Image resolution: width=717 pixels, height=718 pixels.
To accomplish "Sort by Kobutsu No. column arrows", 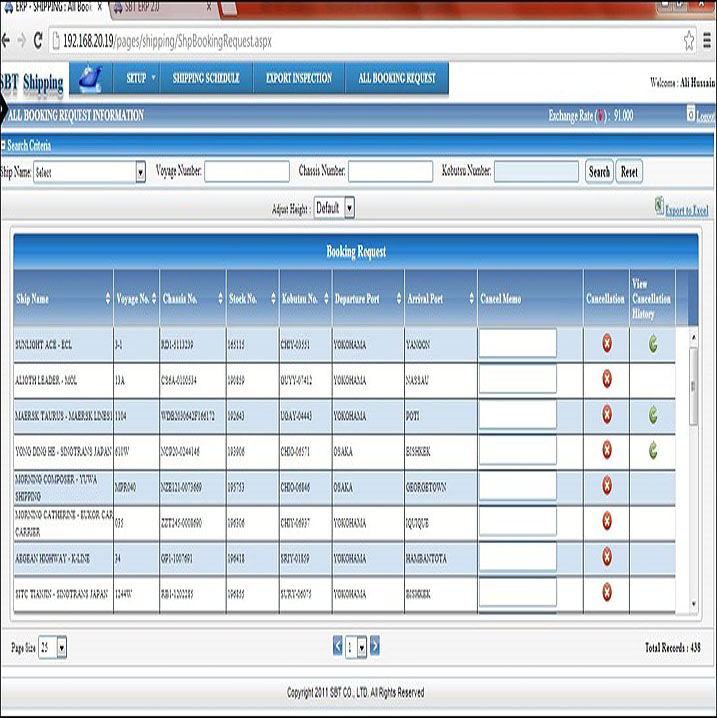I will (x=326, y=299).
